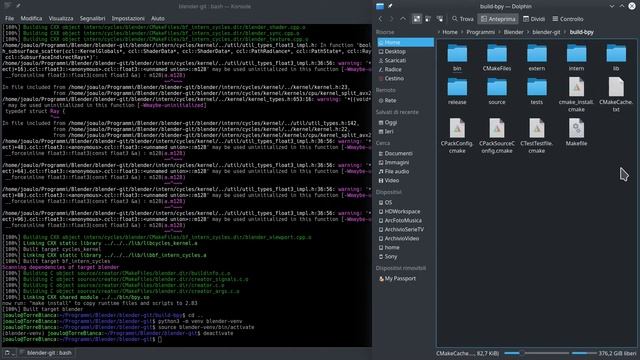This screenshot has width=640, height=360.
Task: Open Home in the Risorse places list
Action: click(x=405, y=42)
